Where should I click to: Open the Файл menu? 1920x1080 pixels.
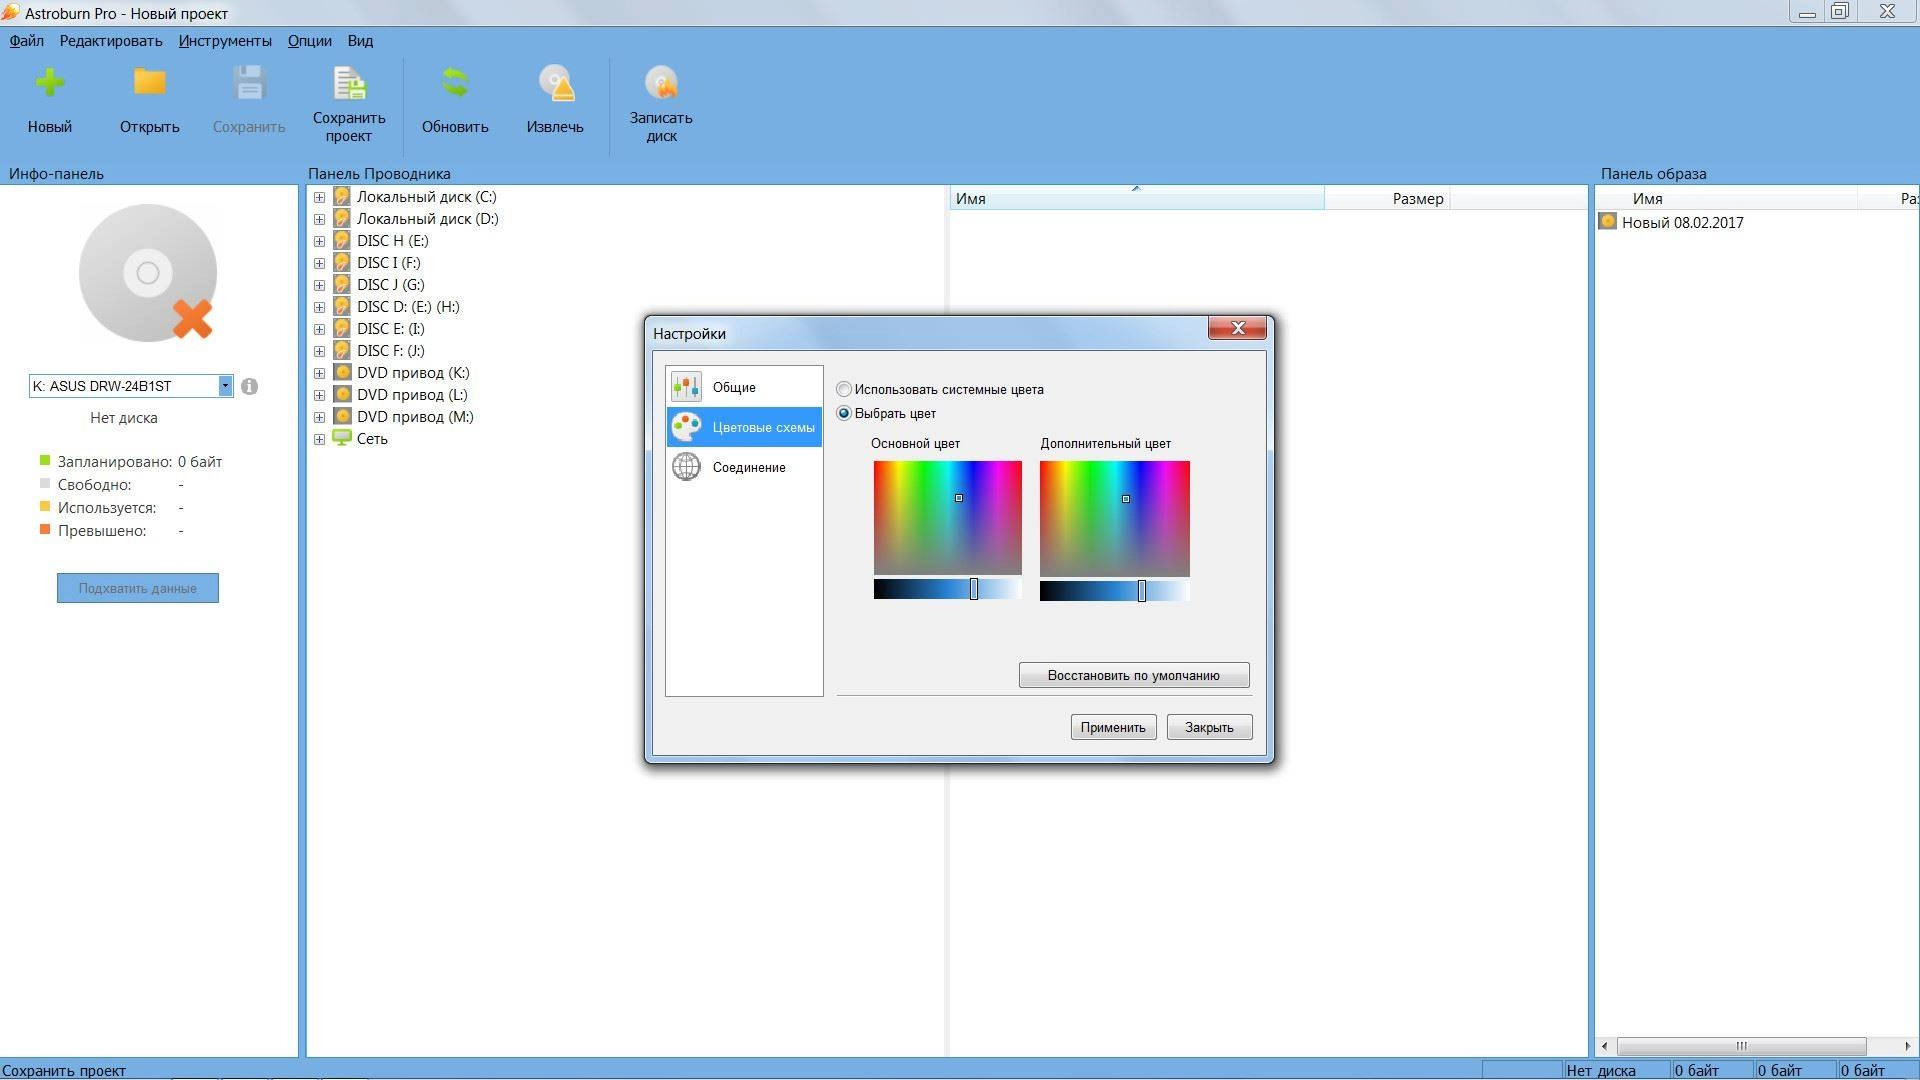point(27,41)
